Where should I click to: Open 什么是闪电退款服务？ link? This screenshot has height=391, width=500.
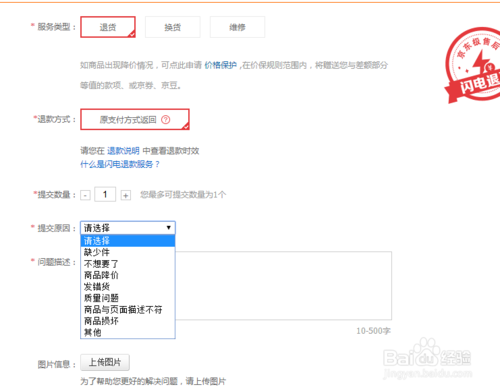click(x=120, y=164)
